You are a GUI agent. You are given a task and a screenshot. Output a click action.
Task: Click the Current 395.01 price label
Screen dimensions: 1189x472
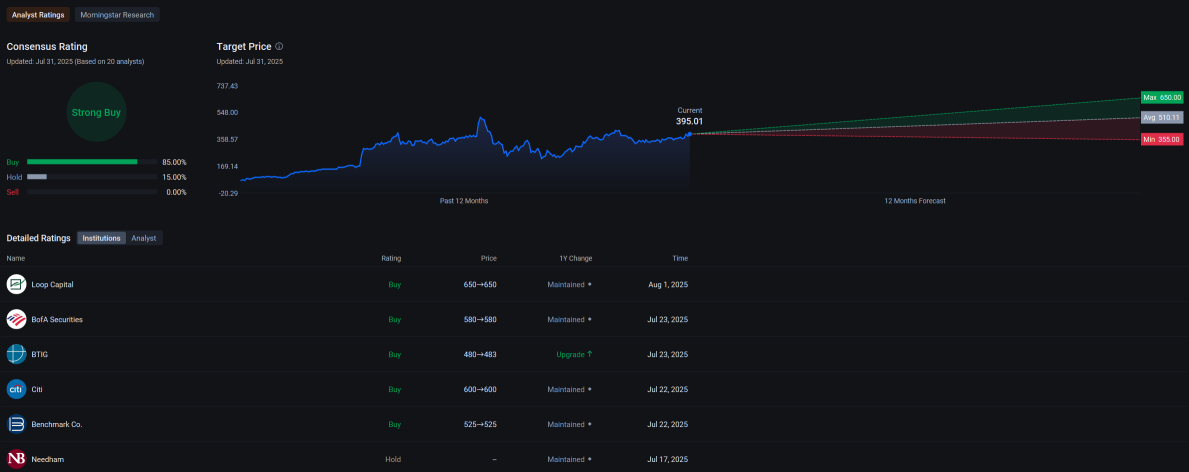tap(689, 116)
